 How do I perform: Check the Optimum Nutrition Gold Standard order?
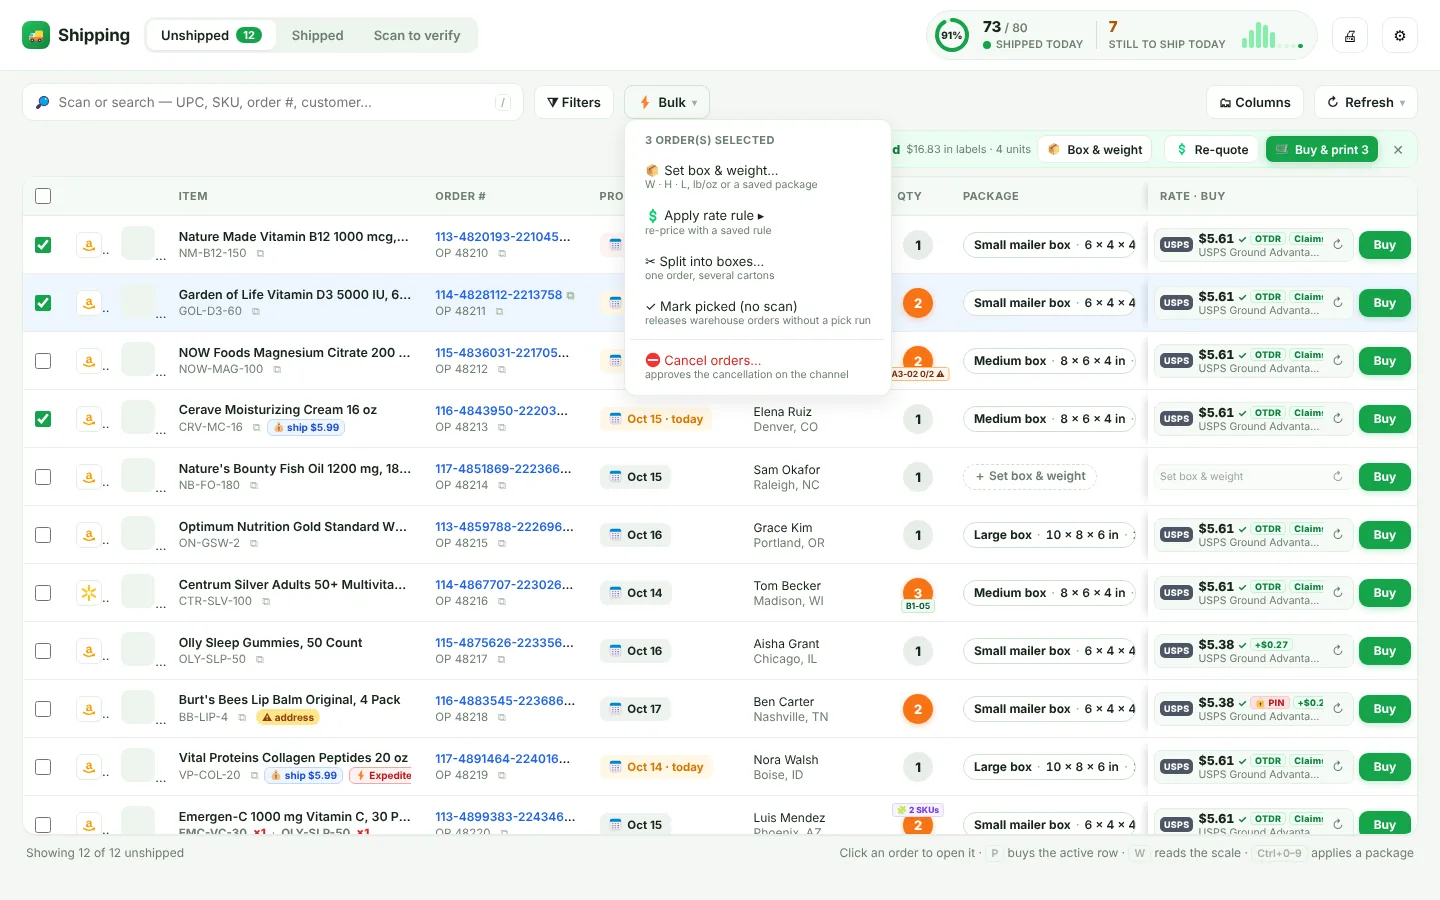pyautogui.click(x=43, y=535)
